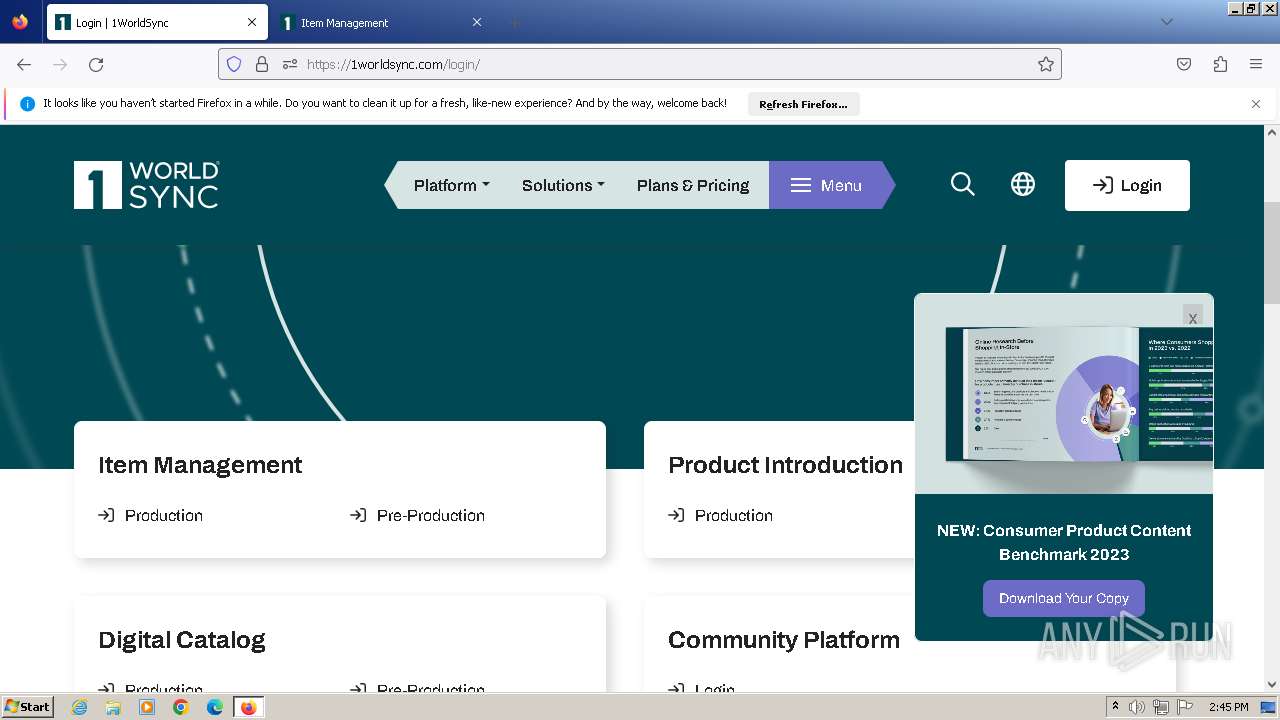The width and height of the screenshot is (1280, 720).
Task: Open Save to Pocket icon
Action: coord(1184,64)
